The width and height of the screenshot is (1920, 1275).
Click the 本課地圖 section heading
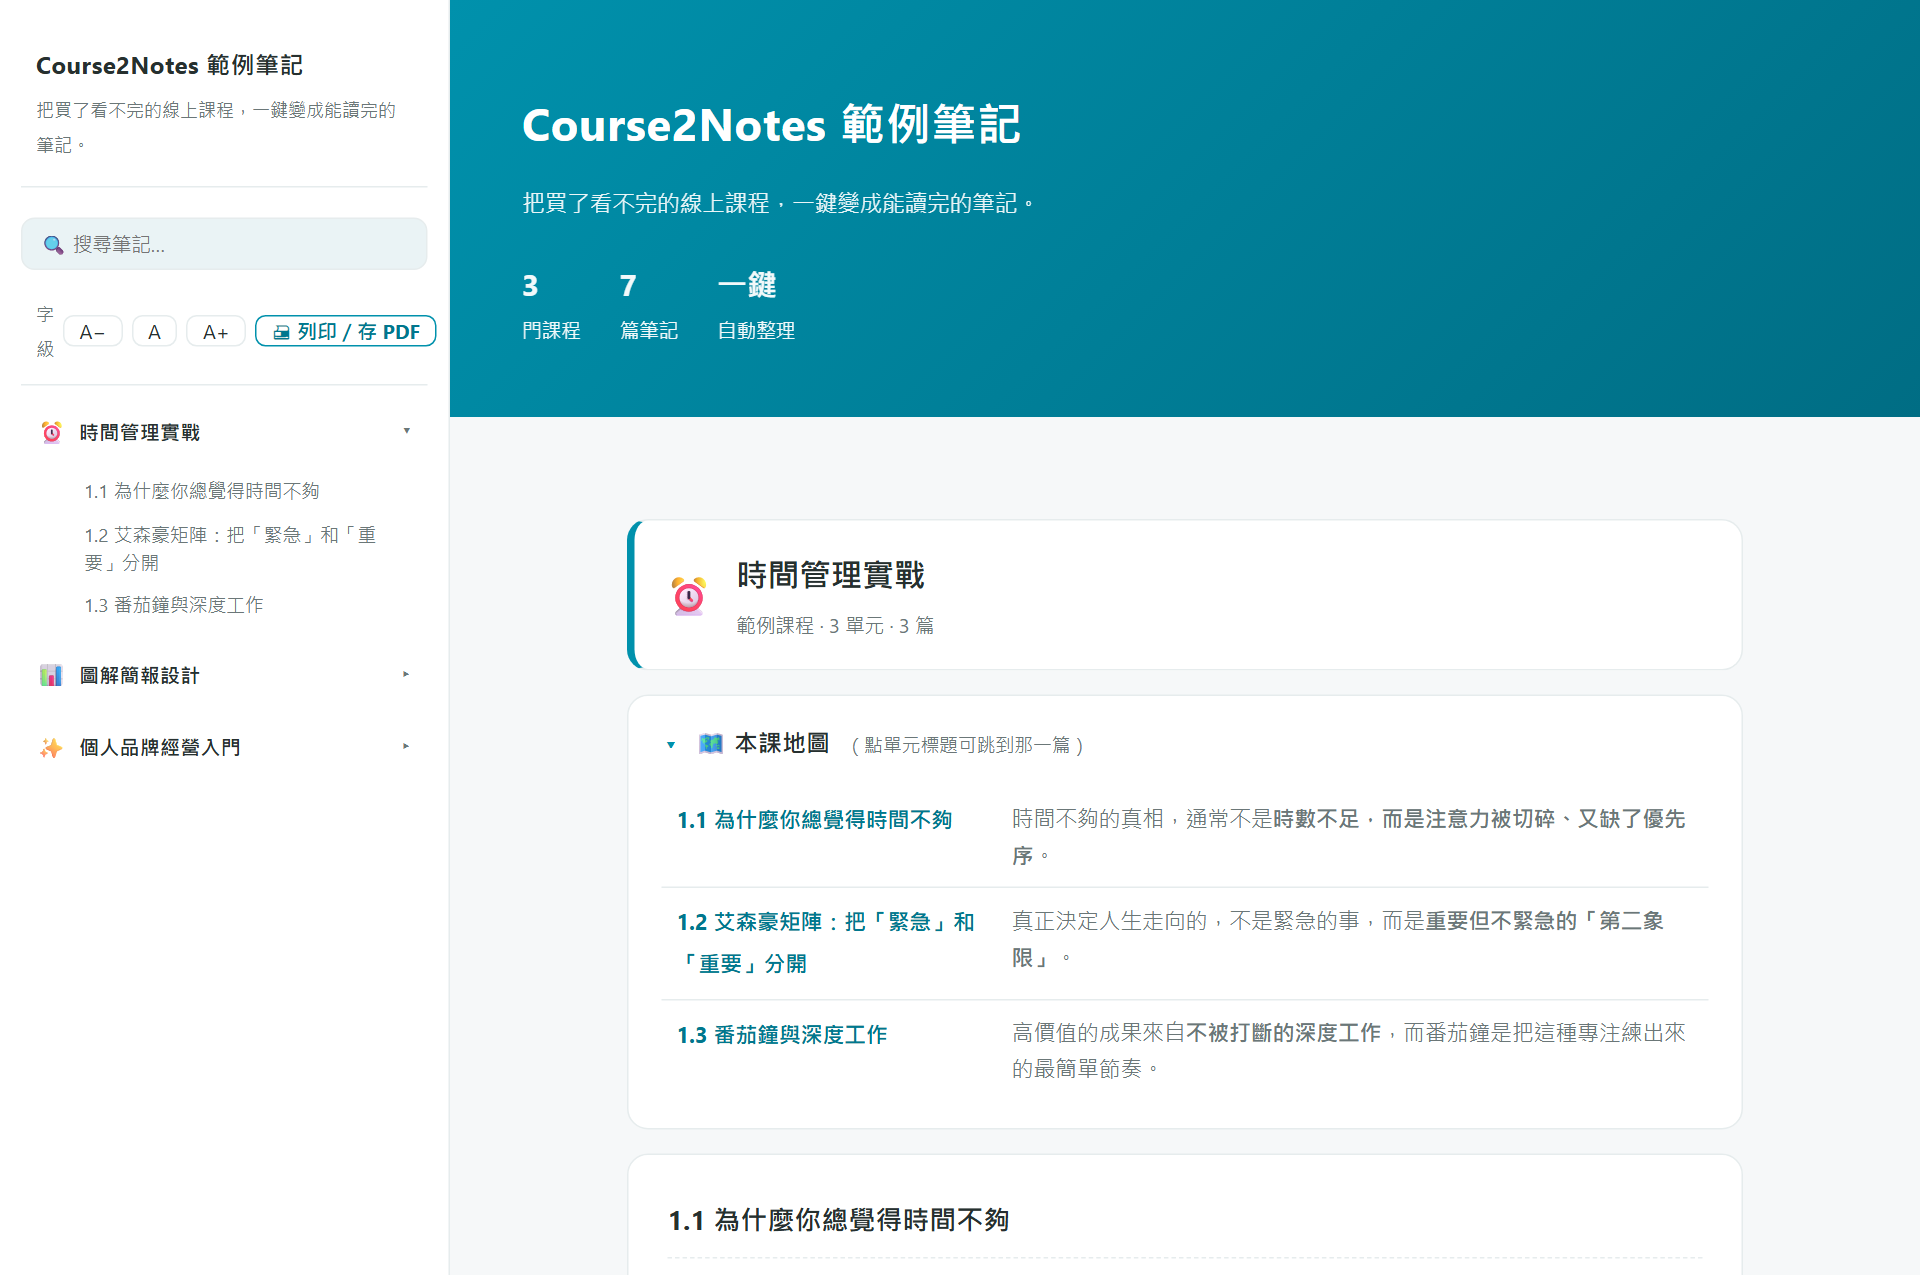[x=782, y=744]
